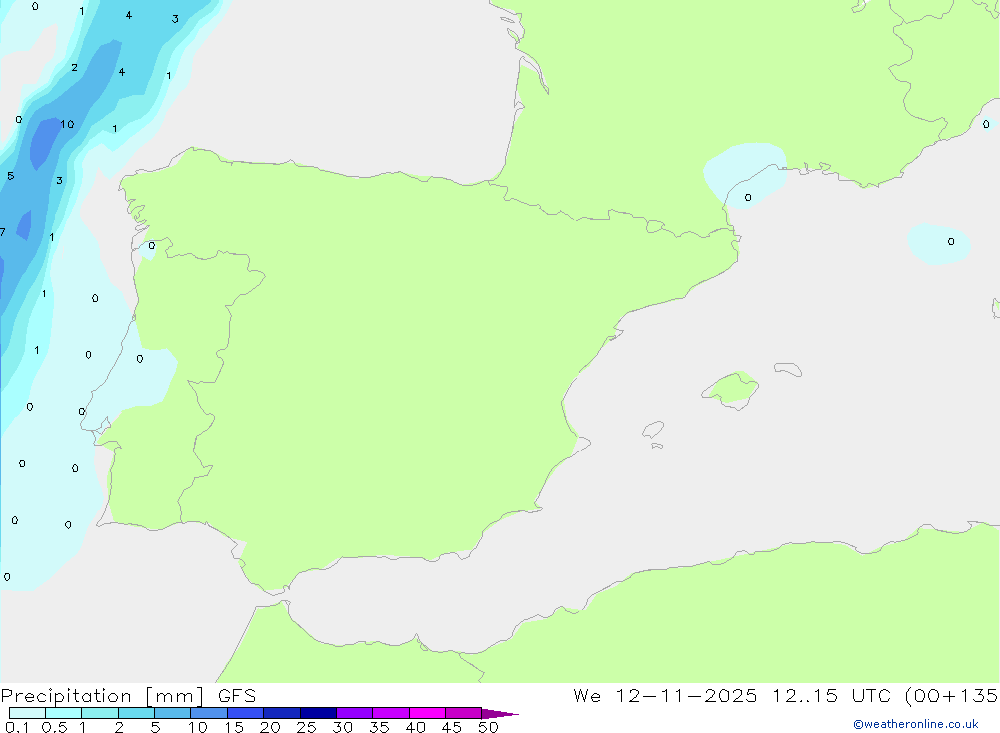Click the '7' precipitation value on the map
This screenshot has width=1000, height=733.
click(x=3, y=232)
